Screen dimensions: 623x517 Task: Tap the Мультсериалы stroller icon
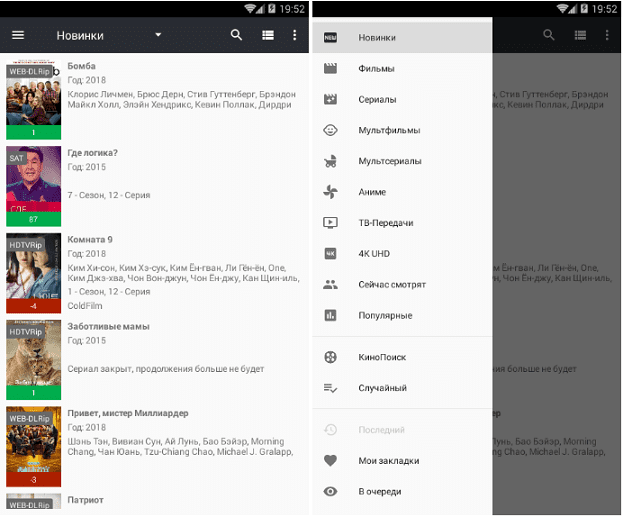331,161
